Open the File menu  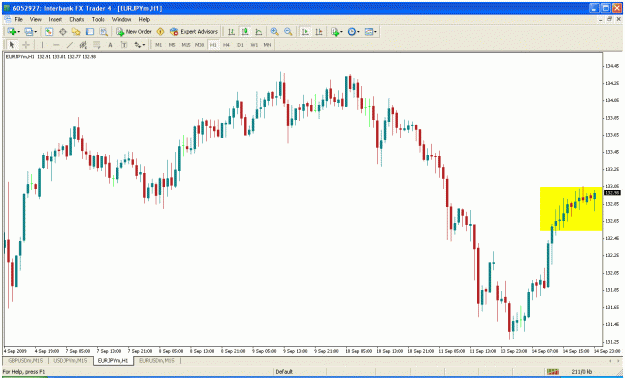click(x=18, y=19)
